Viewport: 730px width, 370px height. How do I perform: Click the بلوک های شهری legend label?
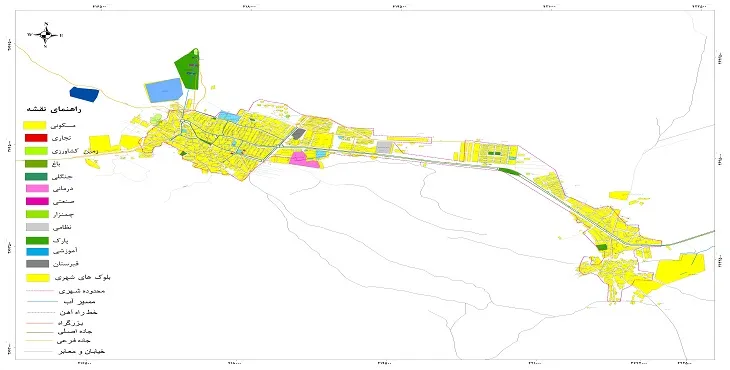[x=83, y=277]
